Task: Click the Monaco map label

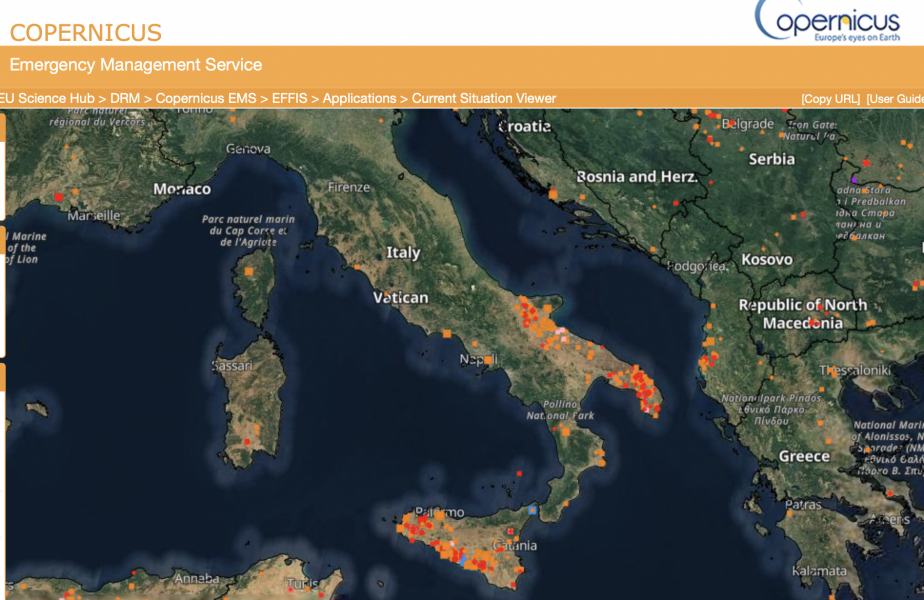Action: tap(182, 189)
